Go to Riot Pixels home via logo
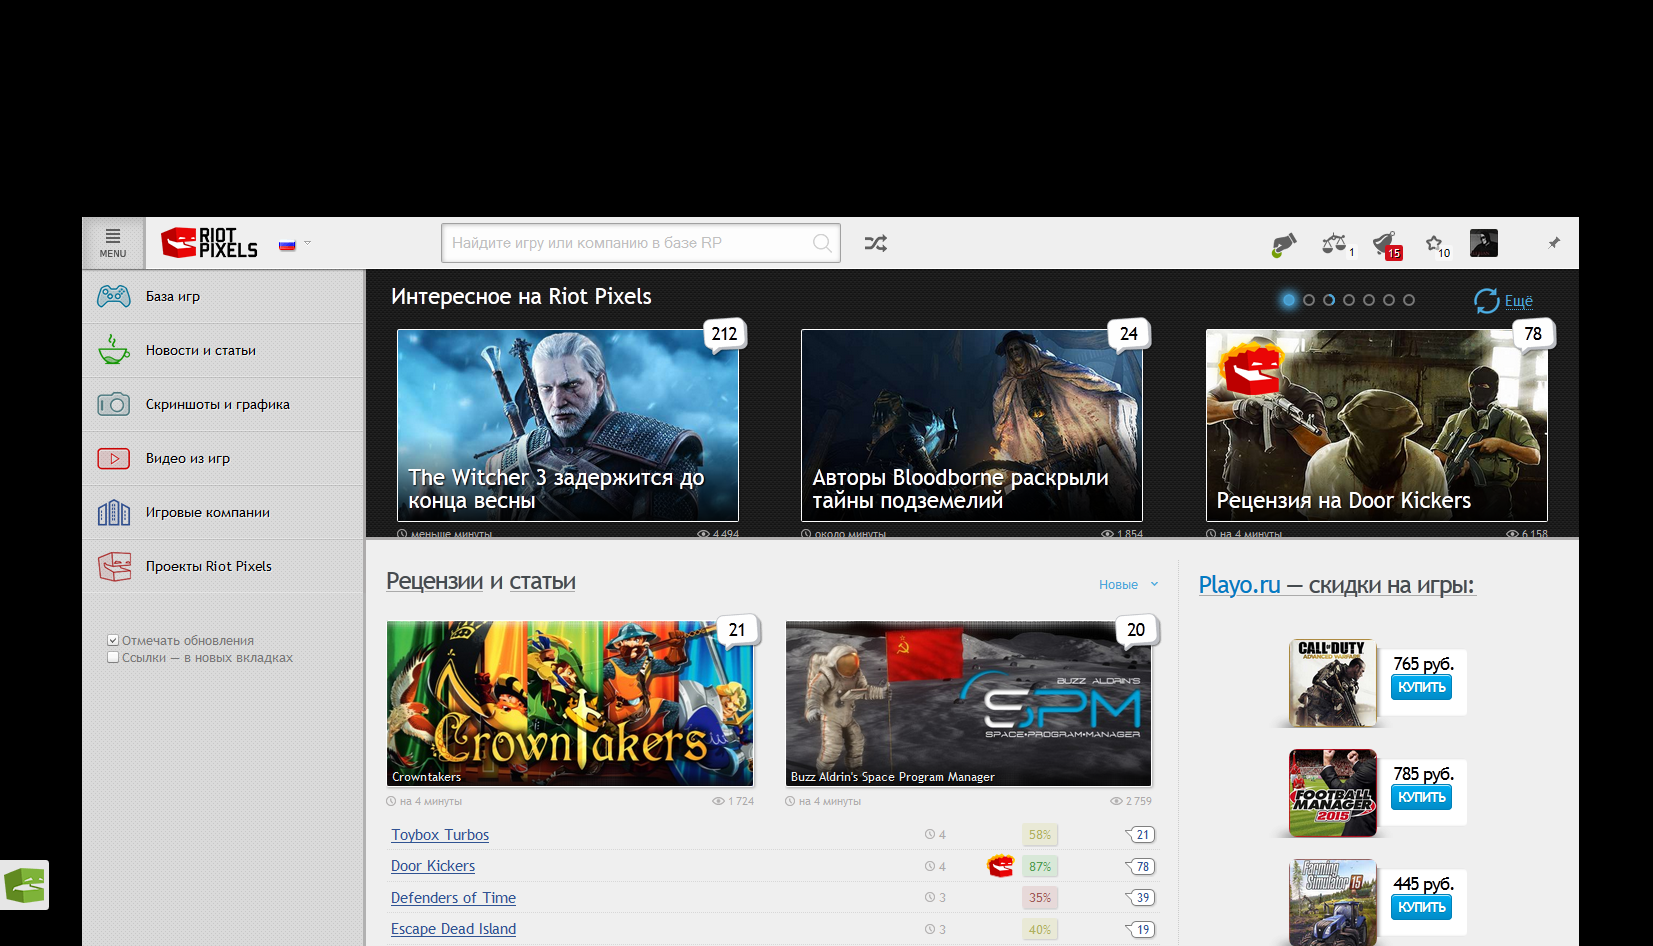 (x=210, y=243)
